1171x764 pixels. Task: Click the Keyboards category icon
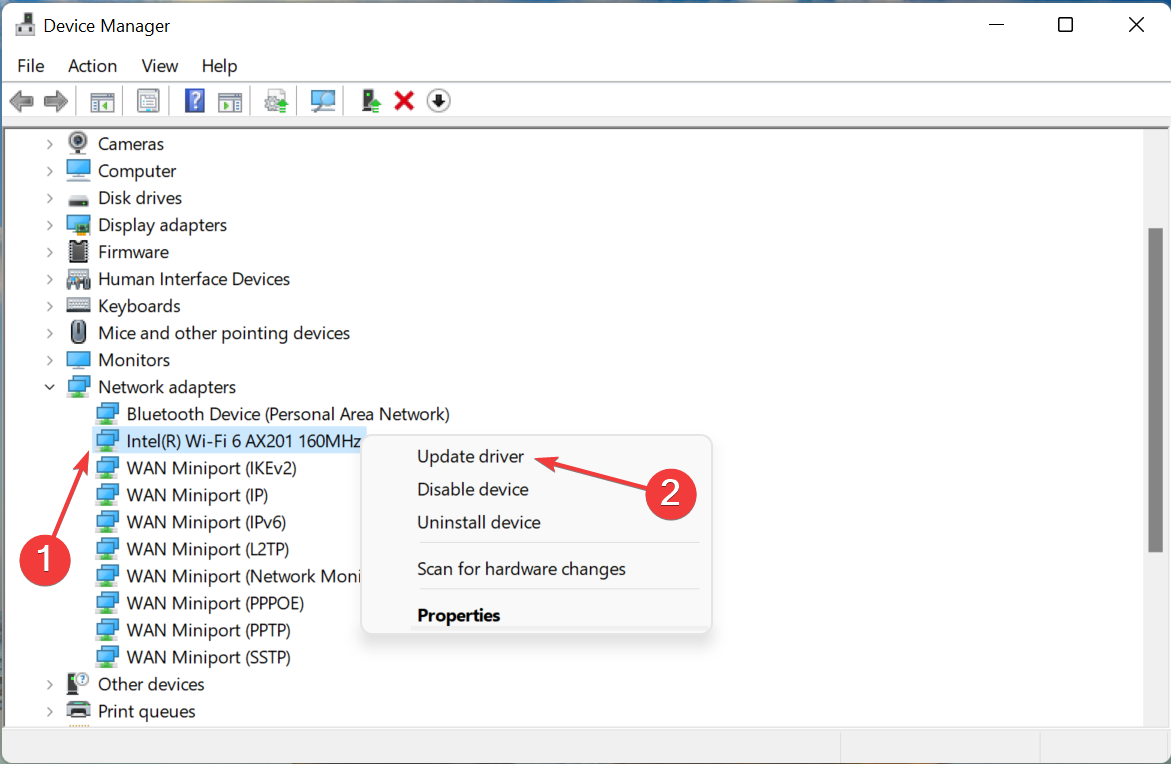point(78,305)
